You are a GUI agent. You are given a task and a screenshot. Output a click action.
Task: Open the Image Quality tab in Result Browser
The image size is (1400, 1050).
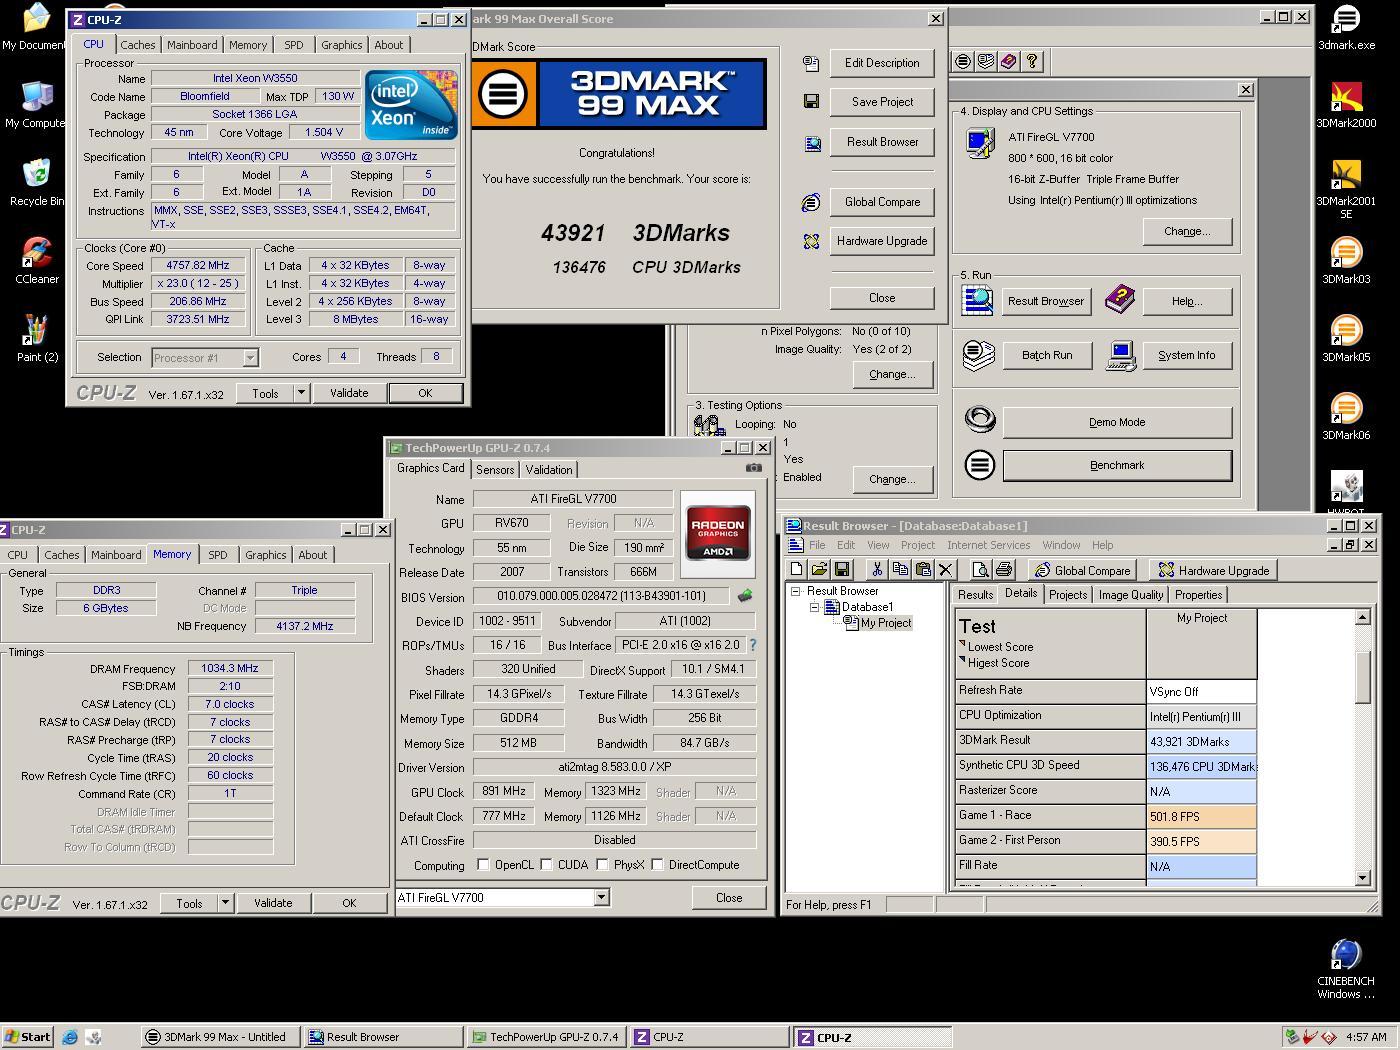1131,594
